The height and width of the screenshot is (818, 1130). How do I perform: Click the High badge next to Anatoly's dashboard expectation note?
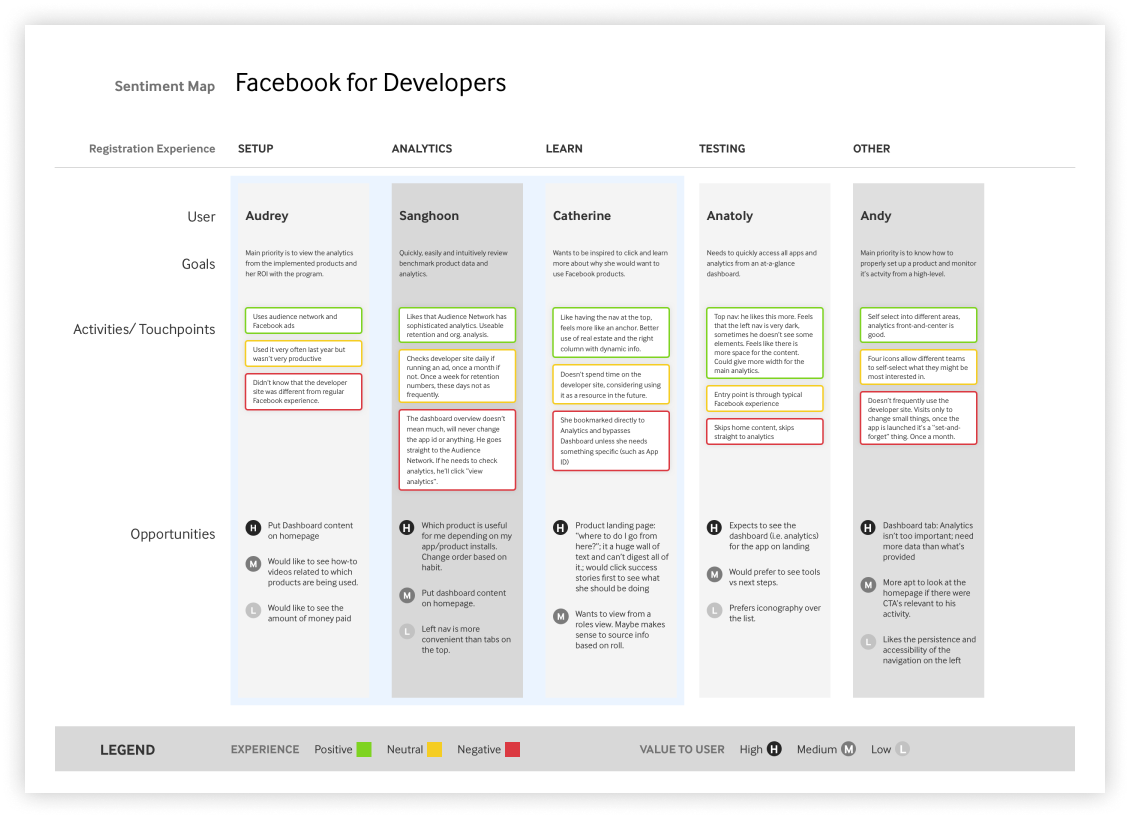[x=713, y=526]
